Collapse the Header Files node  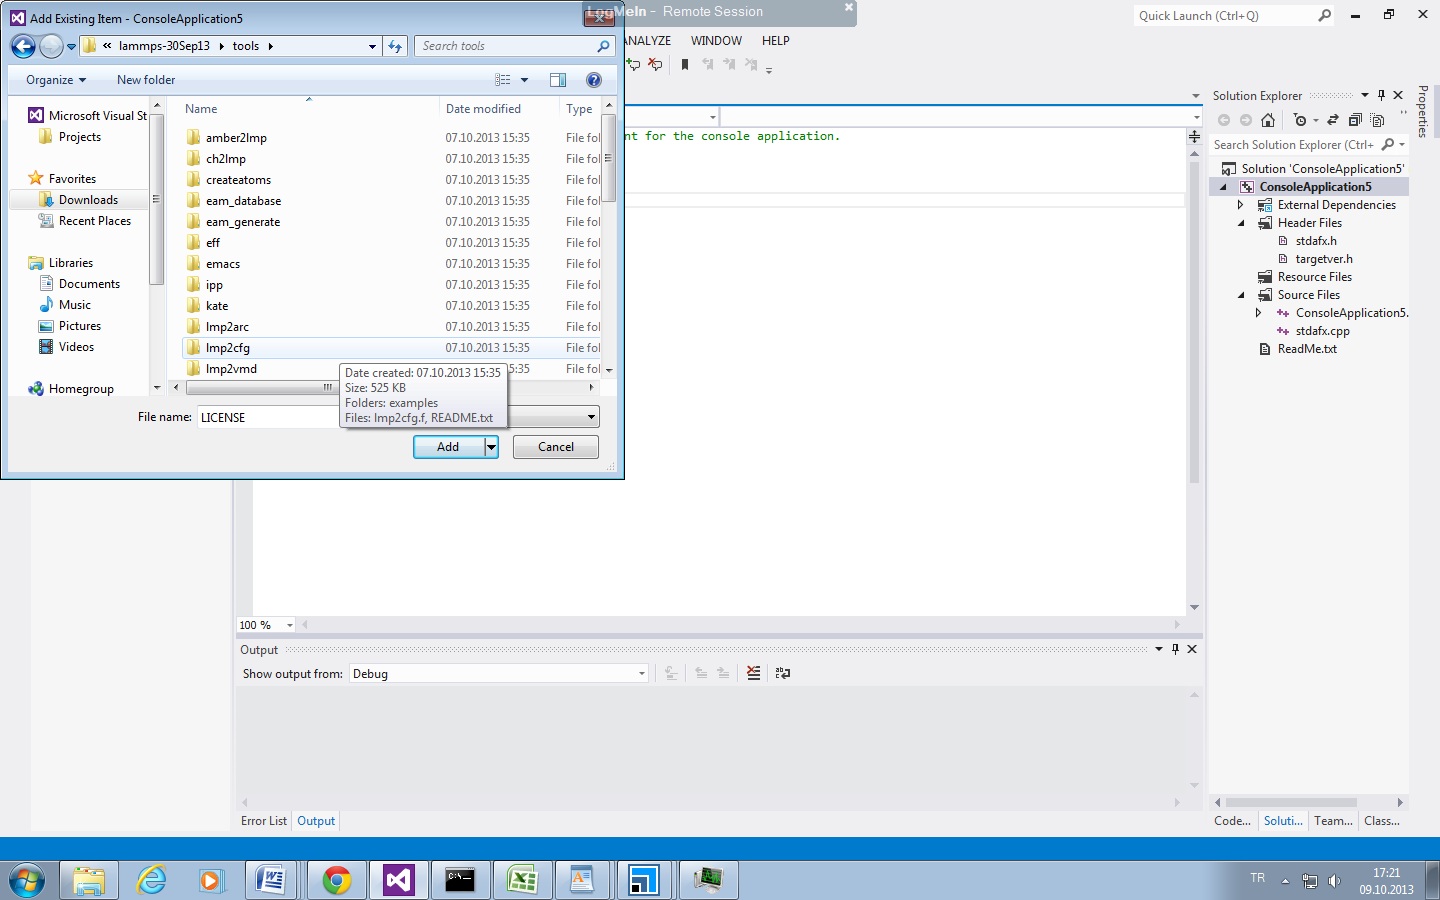[1241, 223]
